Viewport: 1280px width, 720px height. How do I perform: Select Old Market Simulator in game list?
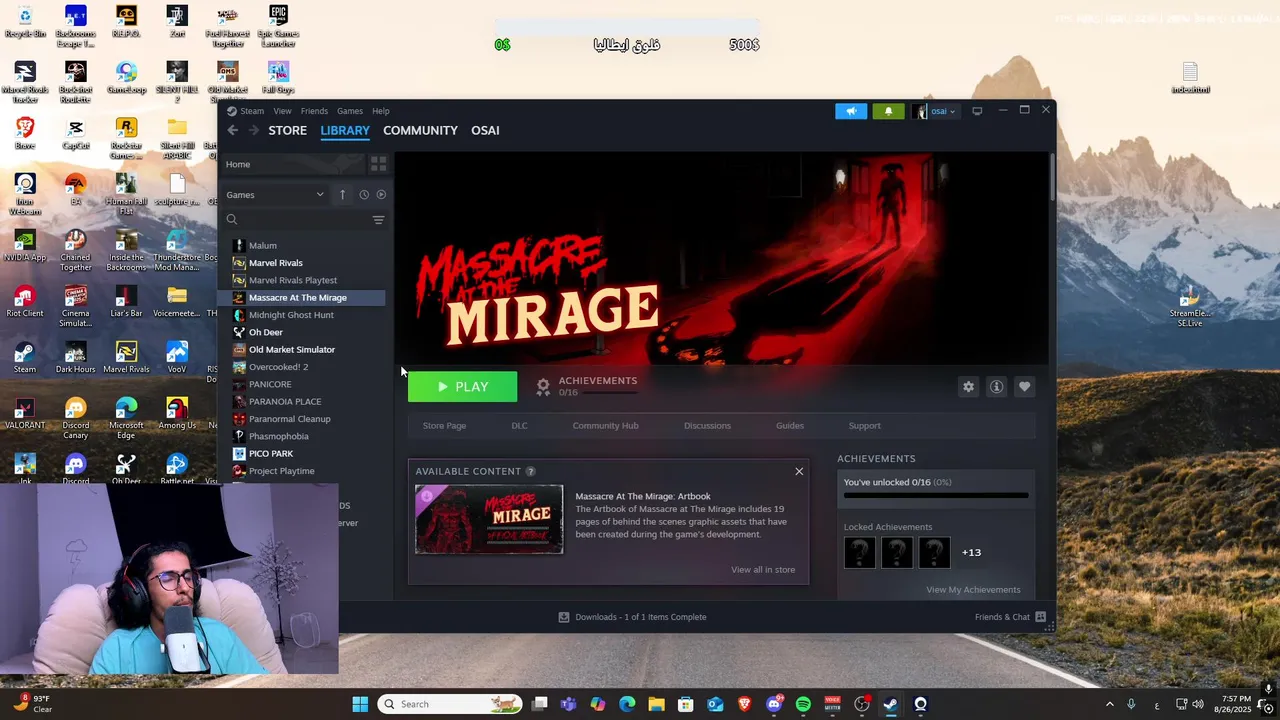[292, 350]
